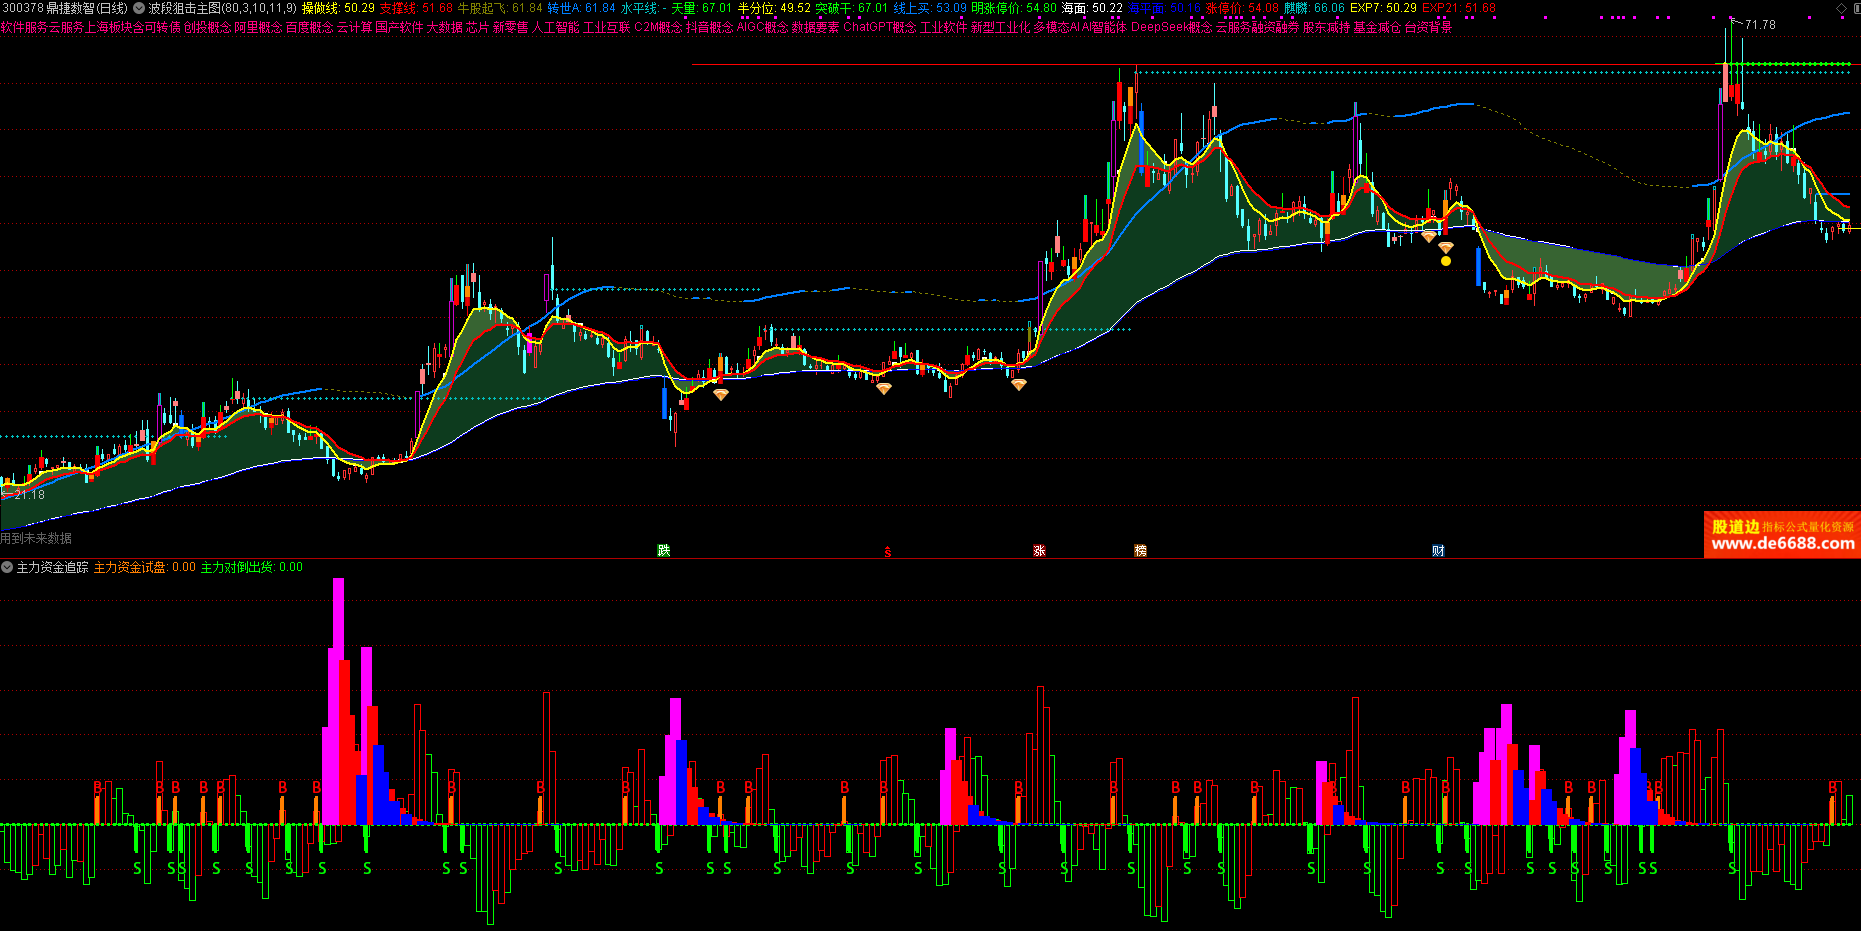This screenshot has width=1861, height=931.
Task: Click the 21.18 low price label
Action: coord(29,494)
